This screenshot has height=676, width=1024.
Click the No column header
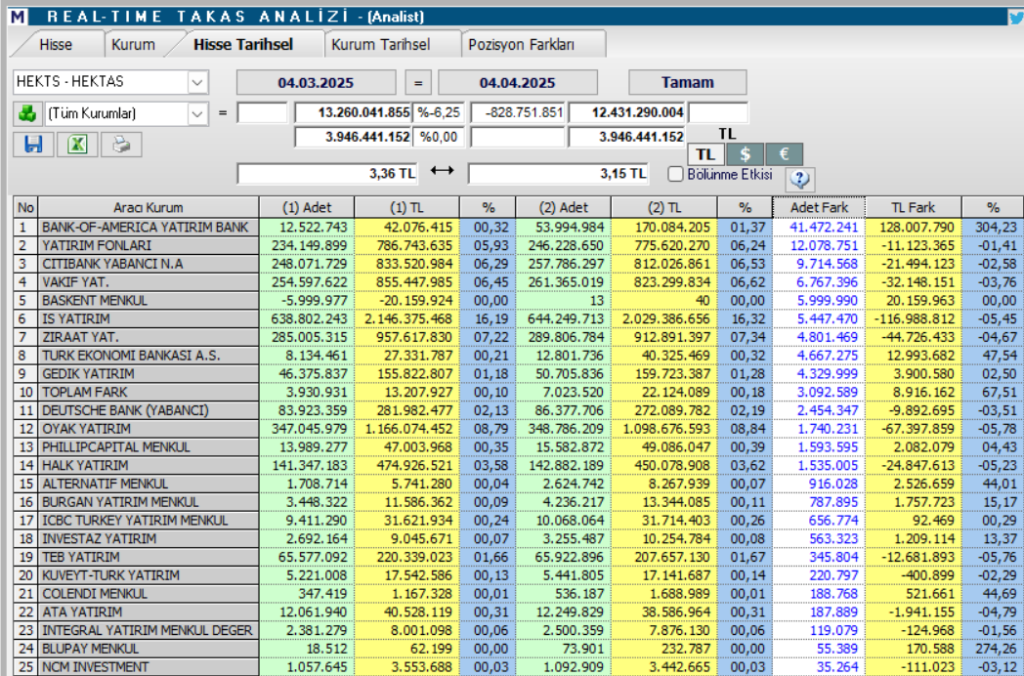(25, 208)
